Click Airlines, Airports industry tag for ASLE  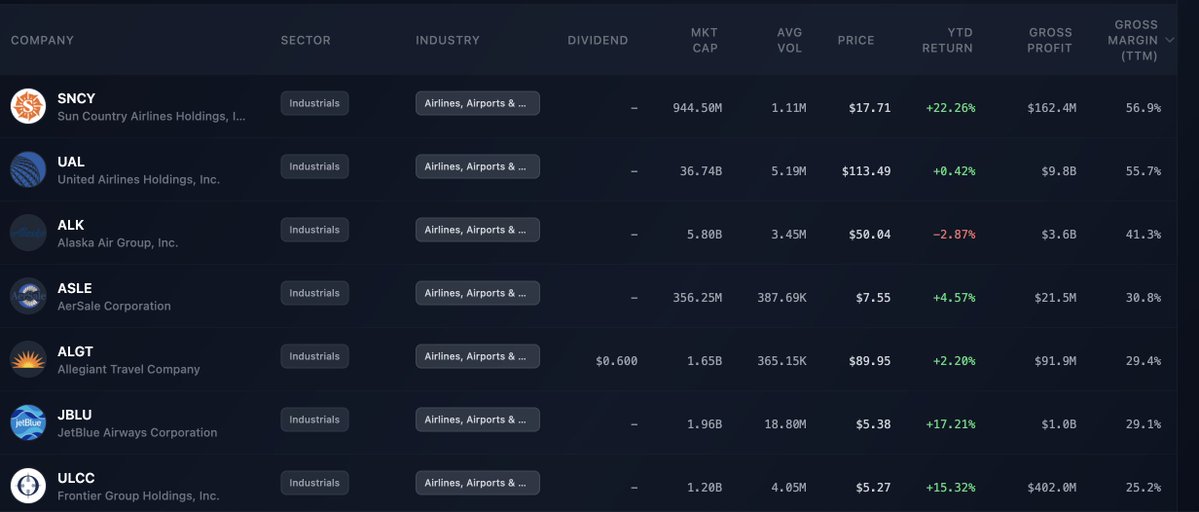click(x=477, y=293)
